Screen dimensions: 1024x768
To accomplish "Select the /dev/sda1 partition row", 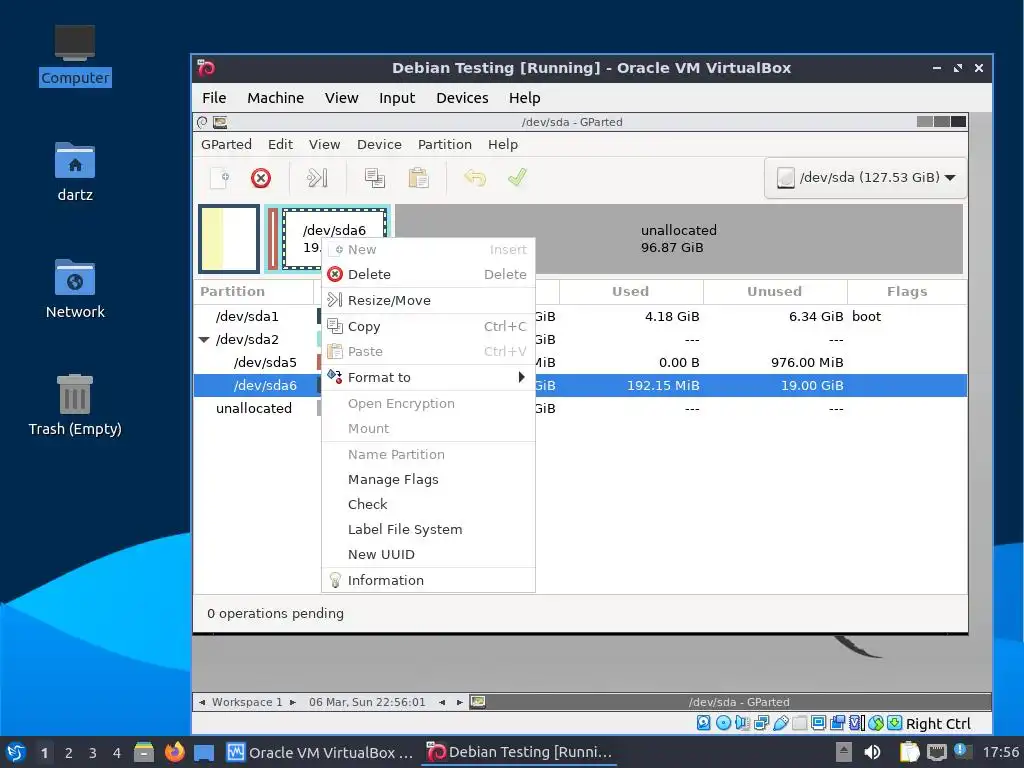I will [x=580, y=317].
